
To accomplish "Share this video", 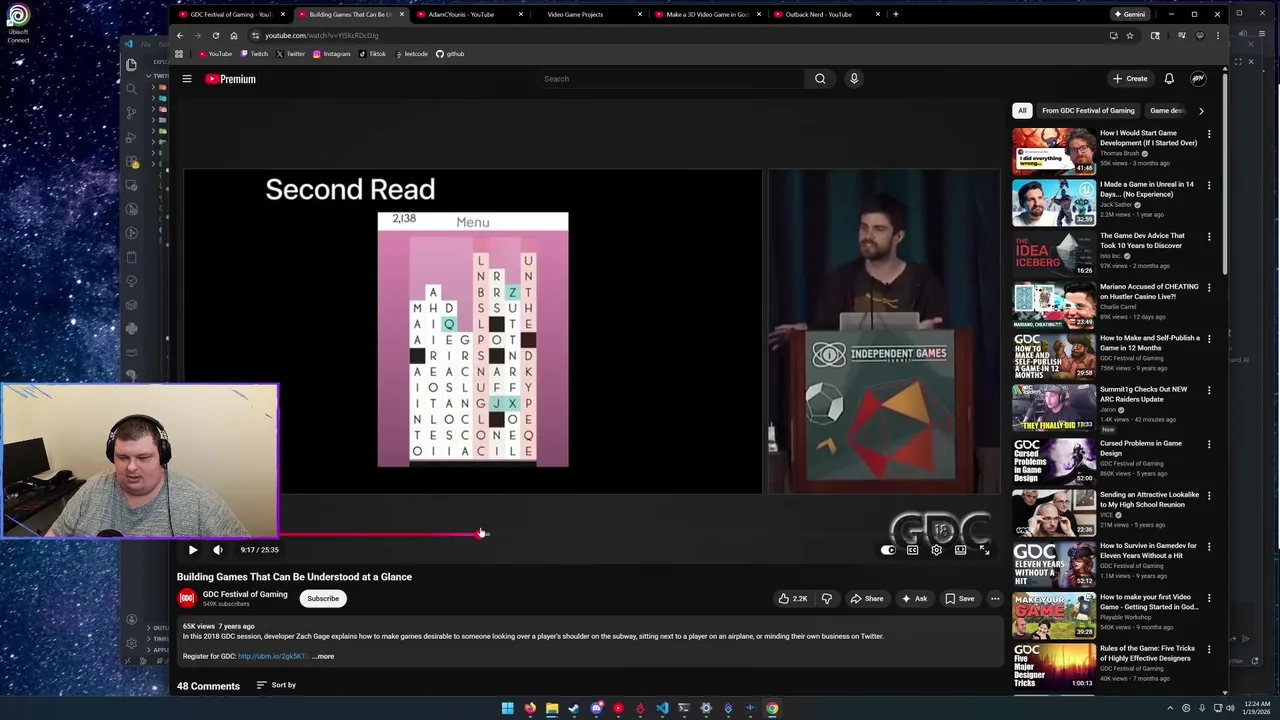I will pyautogui.click(x=866, y=599).
